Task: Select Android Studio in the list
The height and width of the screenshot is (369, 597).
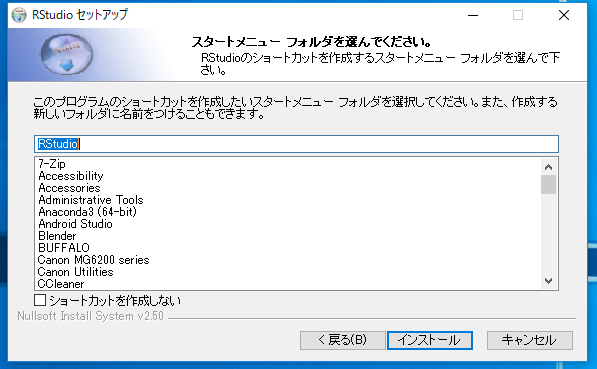Action: click(75, 224)
